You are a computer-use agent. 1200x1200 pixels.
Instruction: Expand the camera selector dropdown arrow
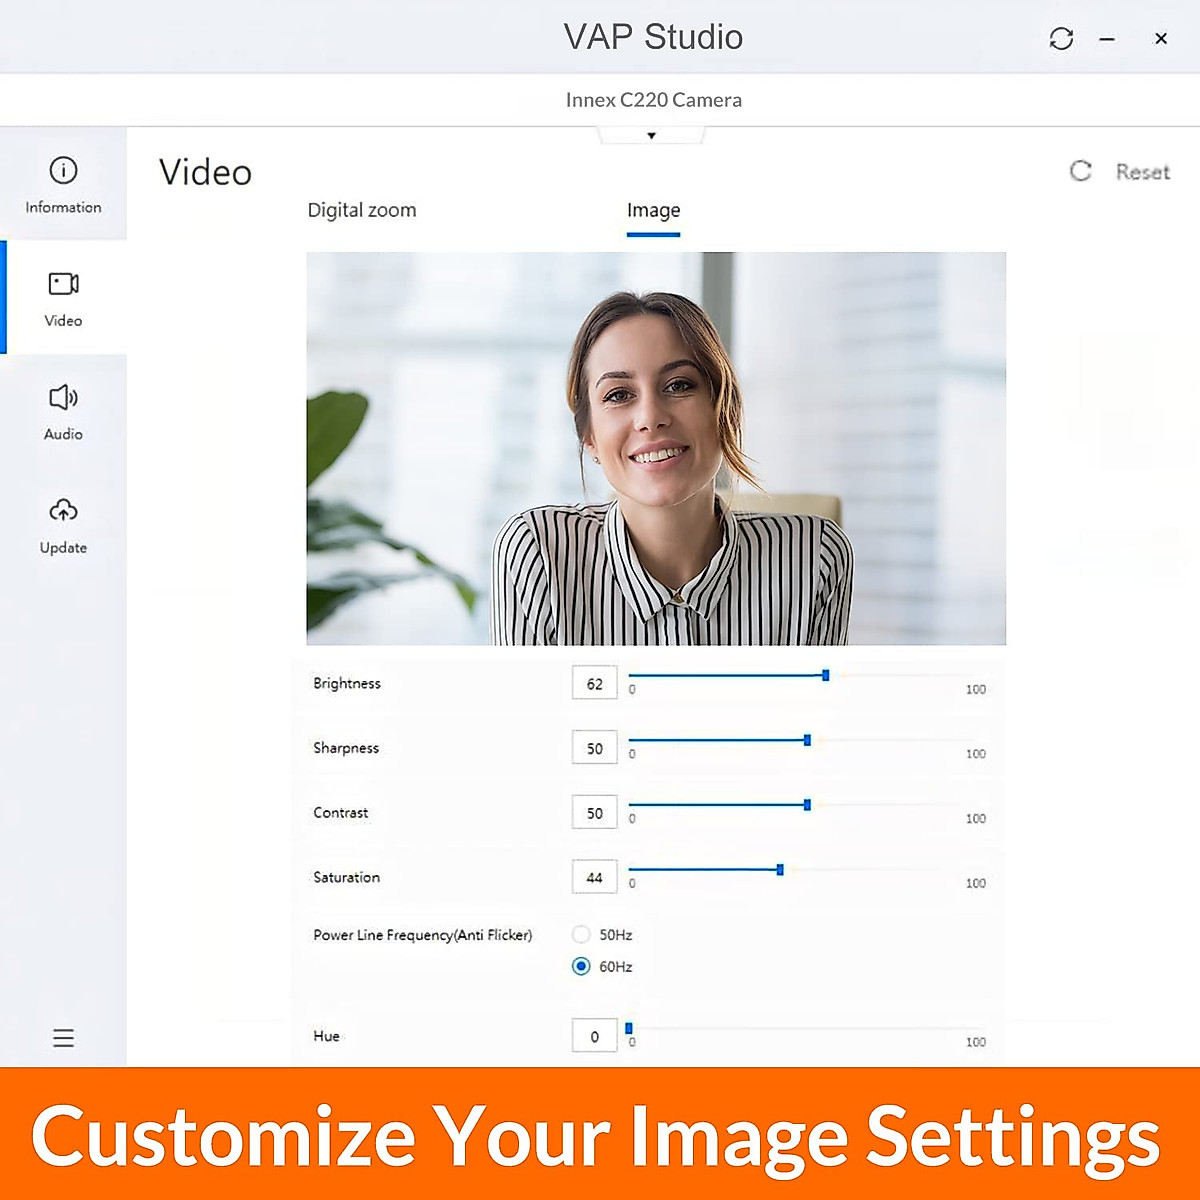pyautogui.click(x=651, y=136)
